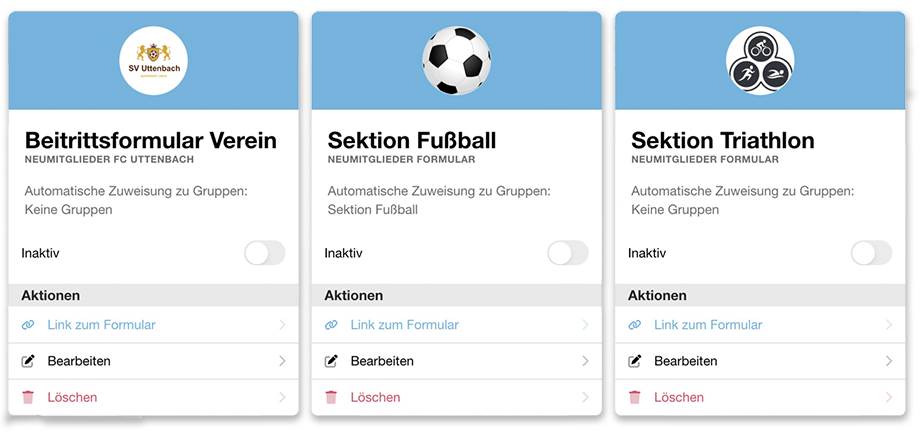Click pencil edit icon in Sektion Triathlon card
Viewport: 920px width, 433px height.
[634, 361]
